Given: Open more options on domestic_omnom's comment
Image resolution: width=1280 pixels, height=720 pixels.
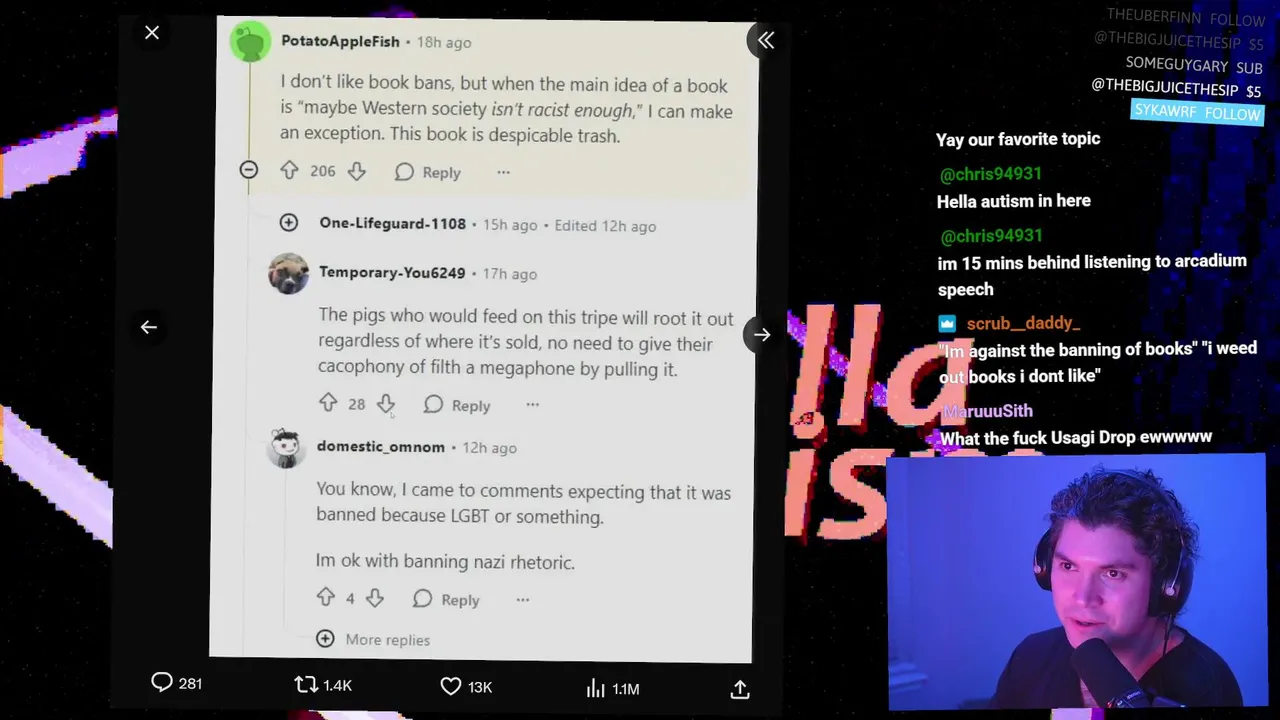Looking at the screenshot, I should tap(522, 599).
